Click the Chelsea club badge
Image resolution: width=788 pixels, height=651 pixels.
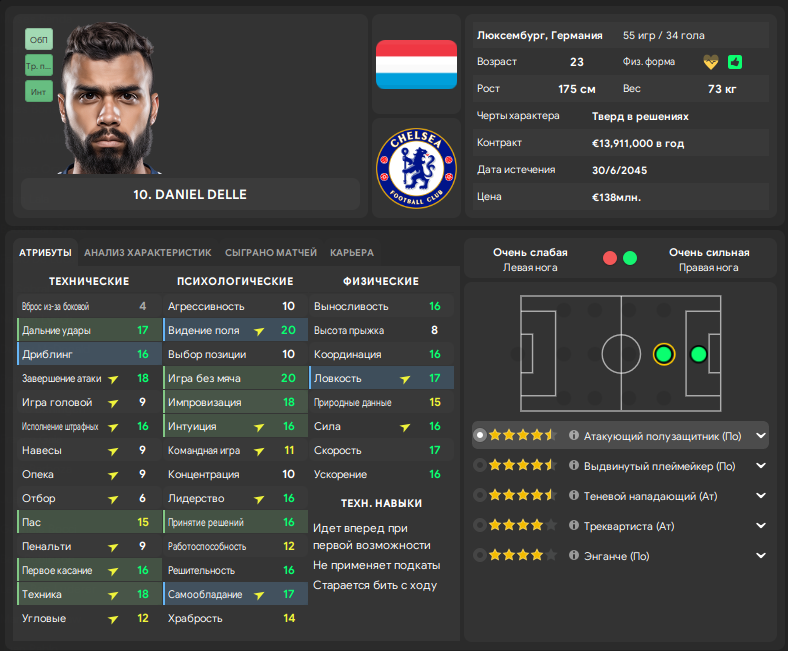[x=415, y=168]
